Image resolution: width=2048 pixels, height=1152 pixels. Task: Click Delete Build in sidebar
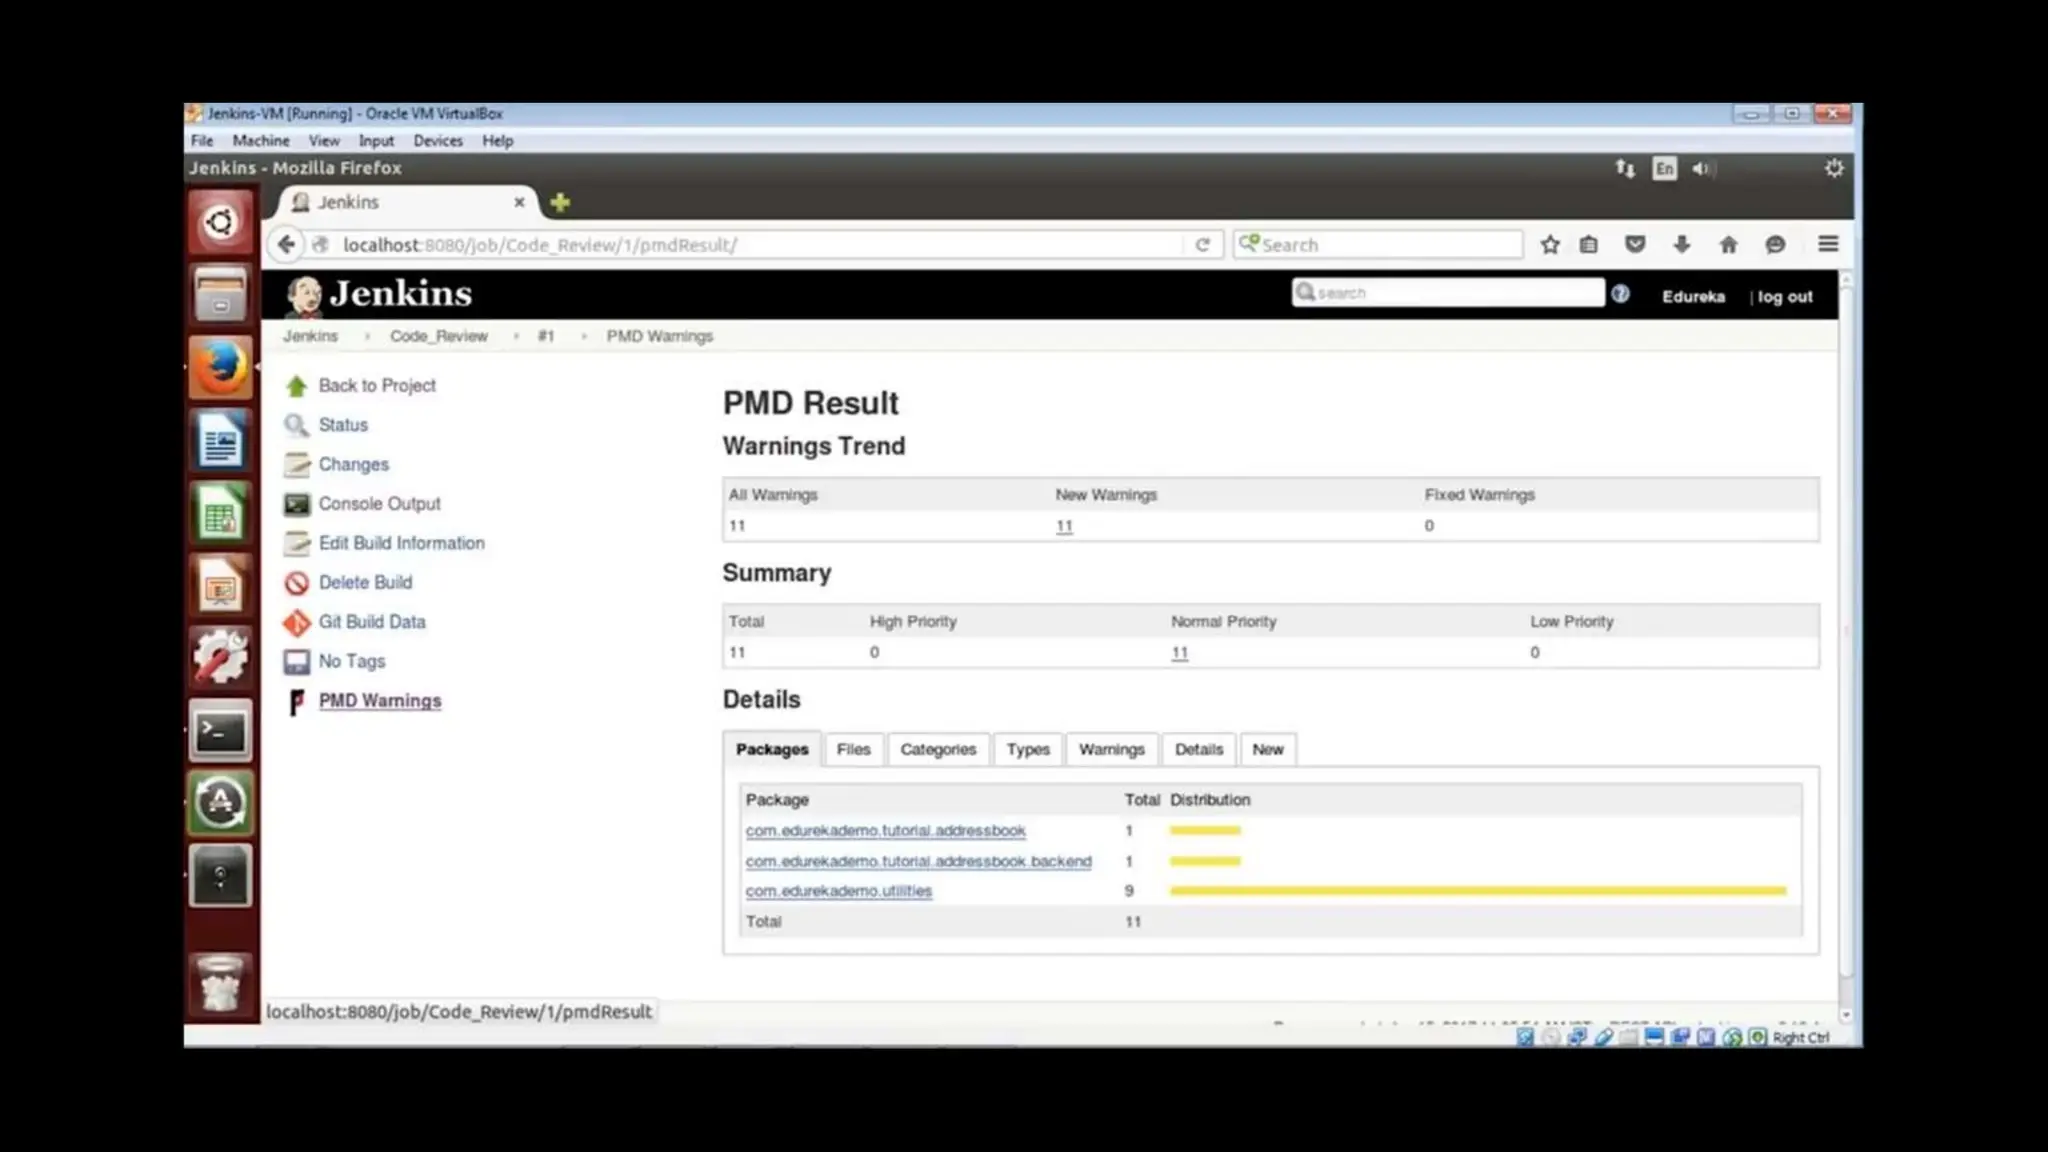365,583
